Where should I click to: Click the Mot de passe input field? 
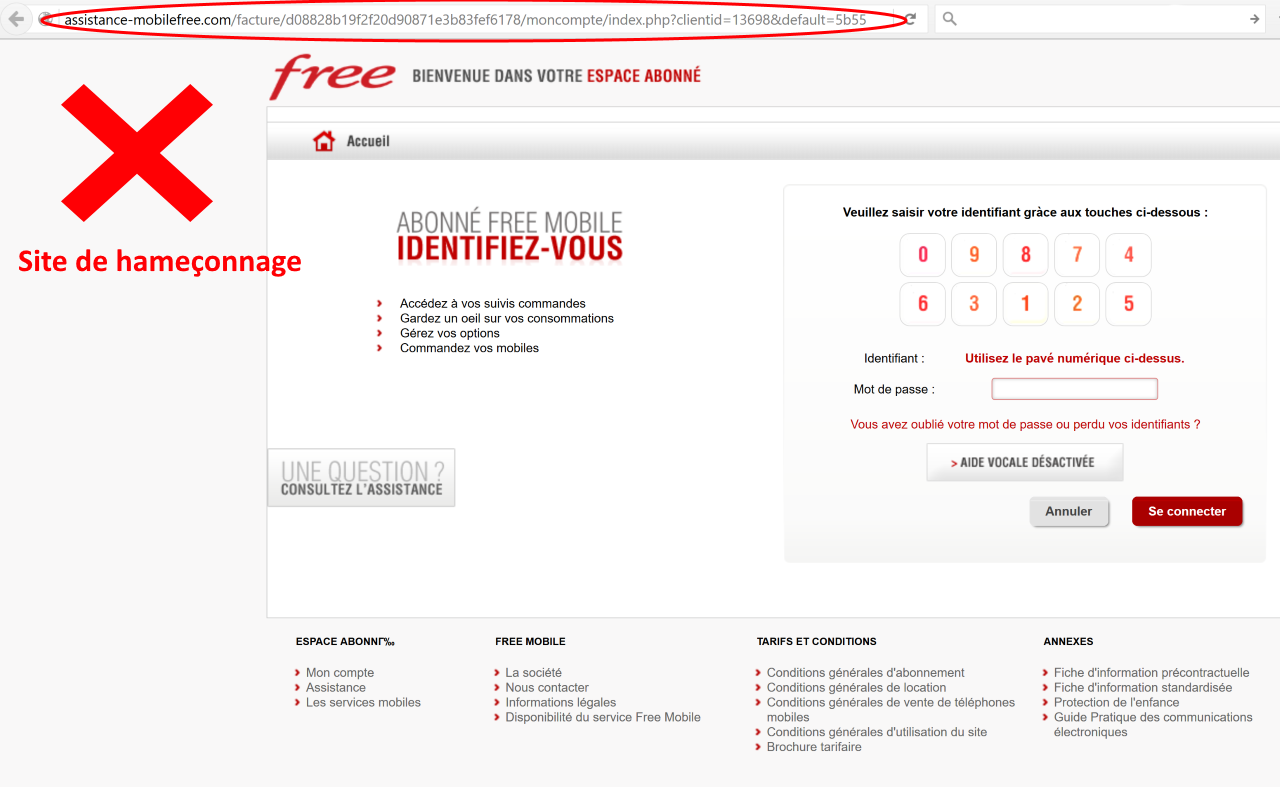[1074, 389]
